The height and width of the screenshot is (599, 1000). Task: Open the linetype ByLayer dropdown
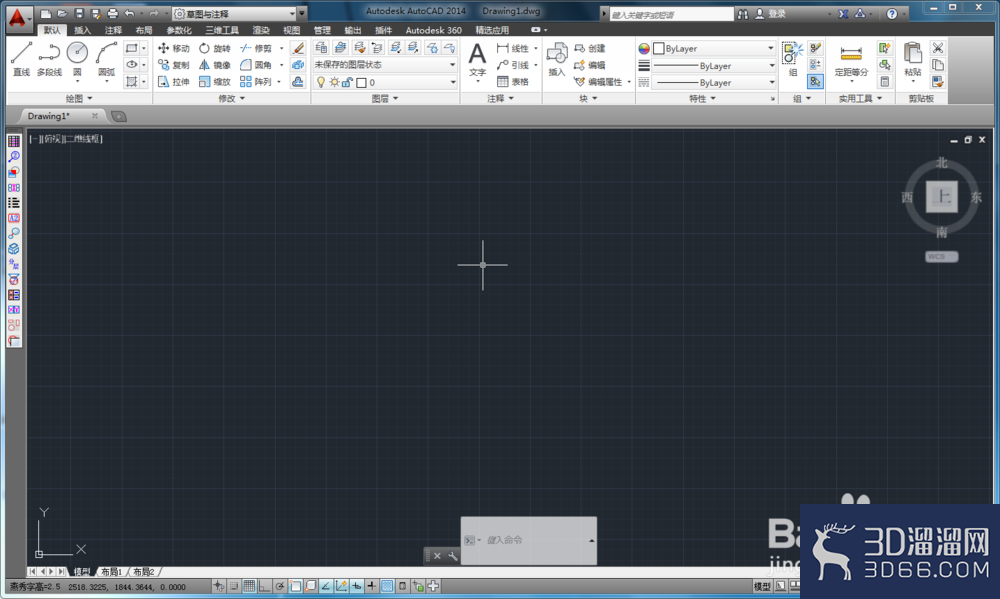coord(714,83)
